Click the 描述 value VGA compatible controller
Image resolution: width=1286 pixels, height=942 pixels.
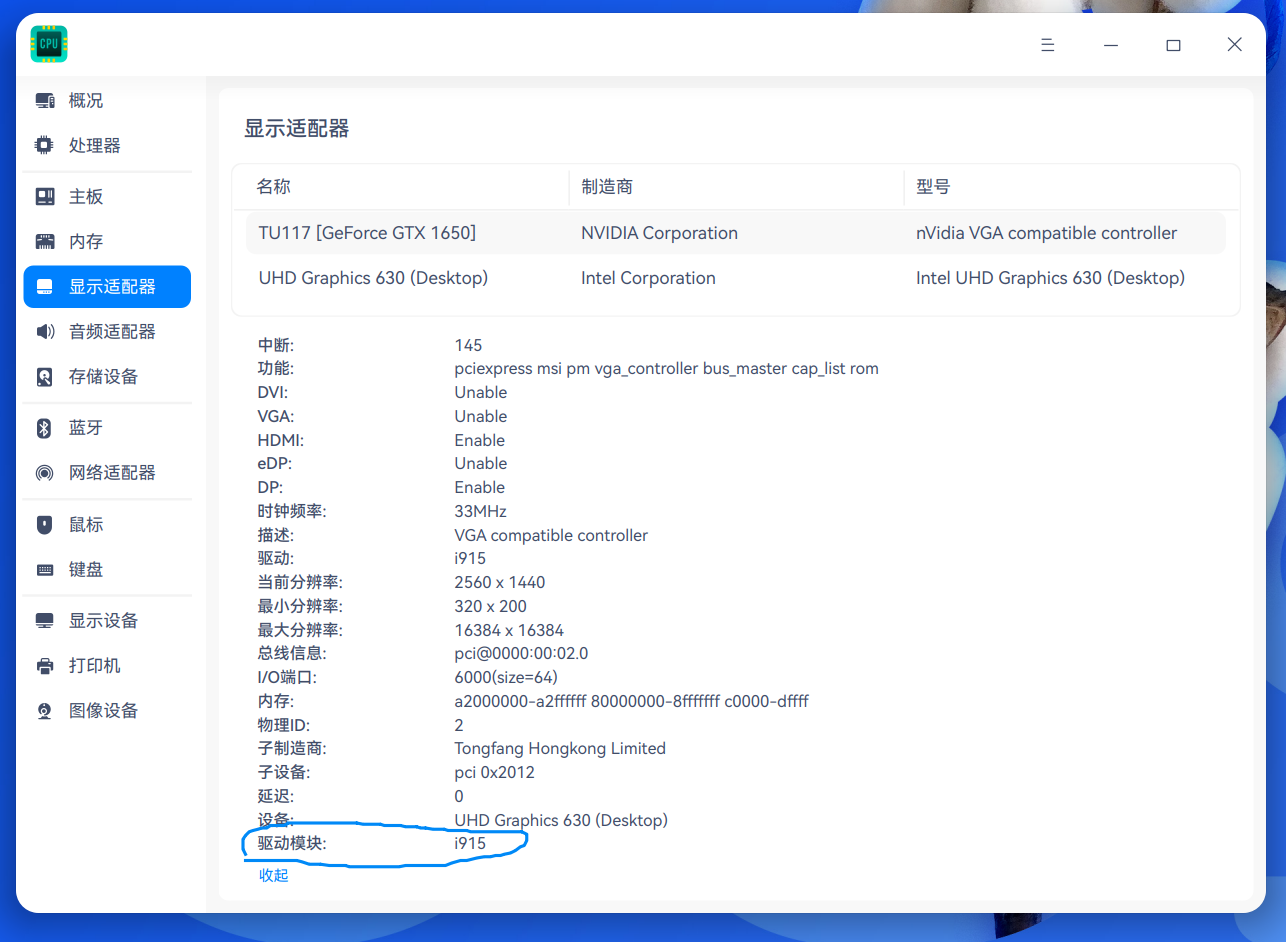coord(551,535)
